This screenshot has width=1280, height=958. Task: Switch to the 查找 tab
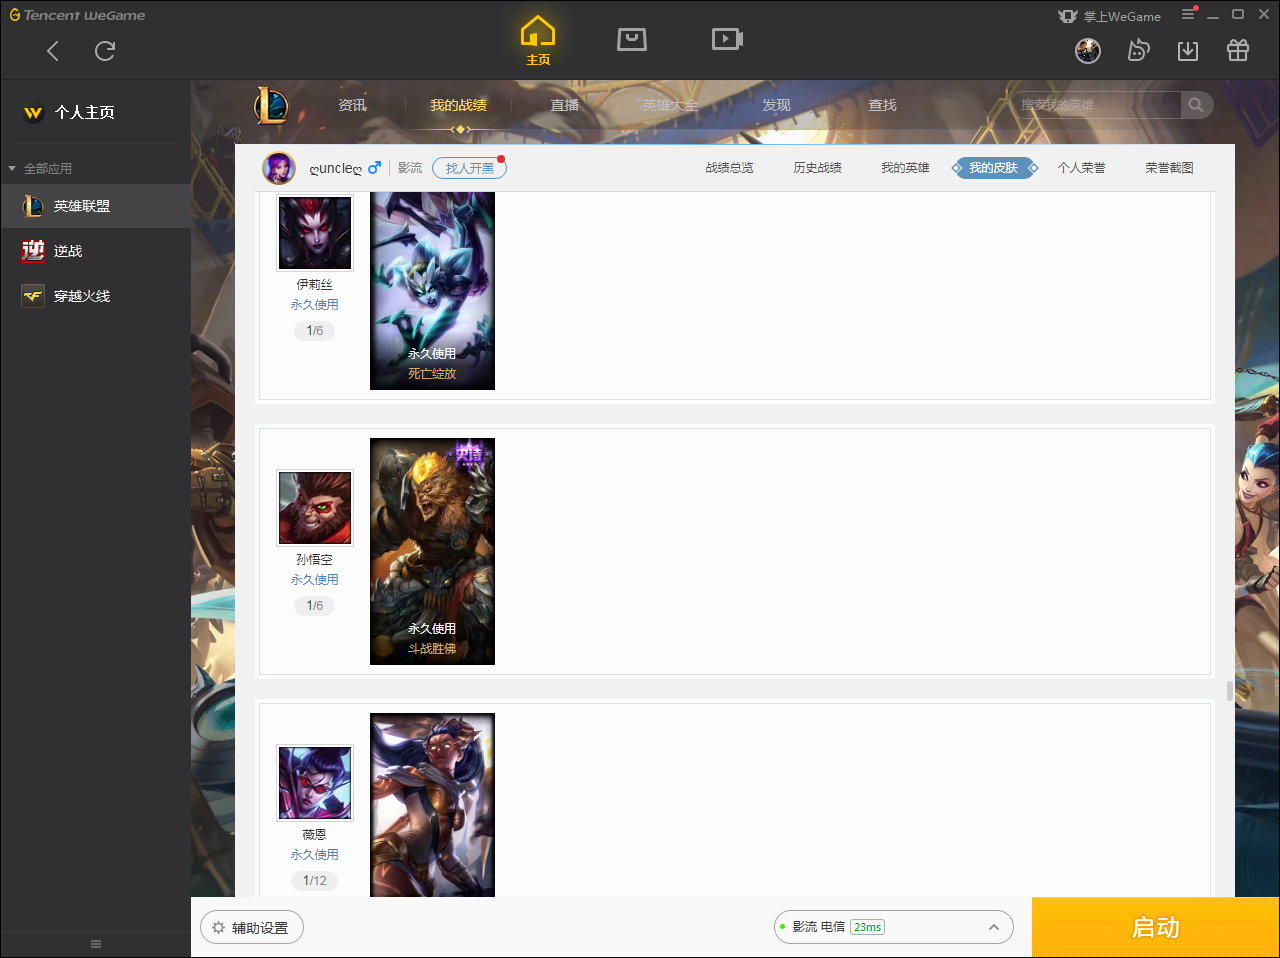point(882,105)
